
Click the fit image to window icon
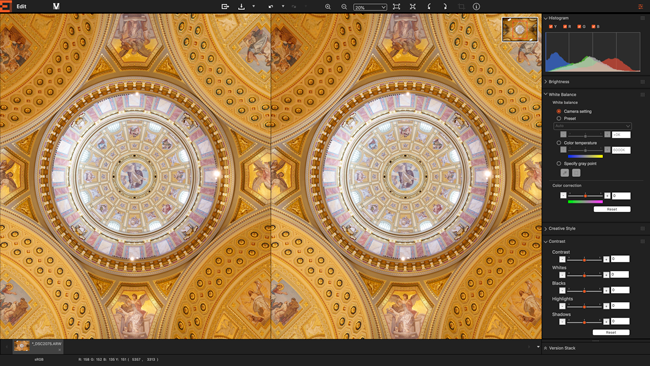396,7
